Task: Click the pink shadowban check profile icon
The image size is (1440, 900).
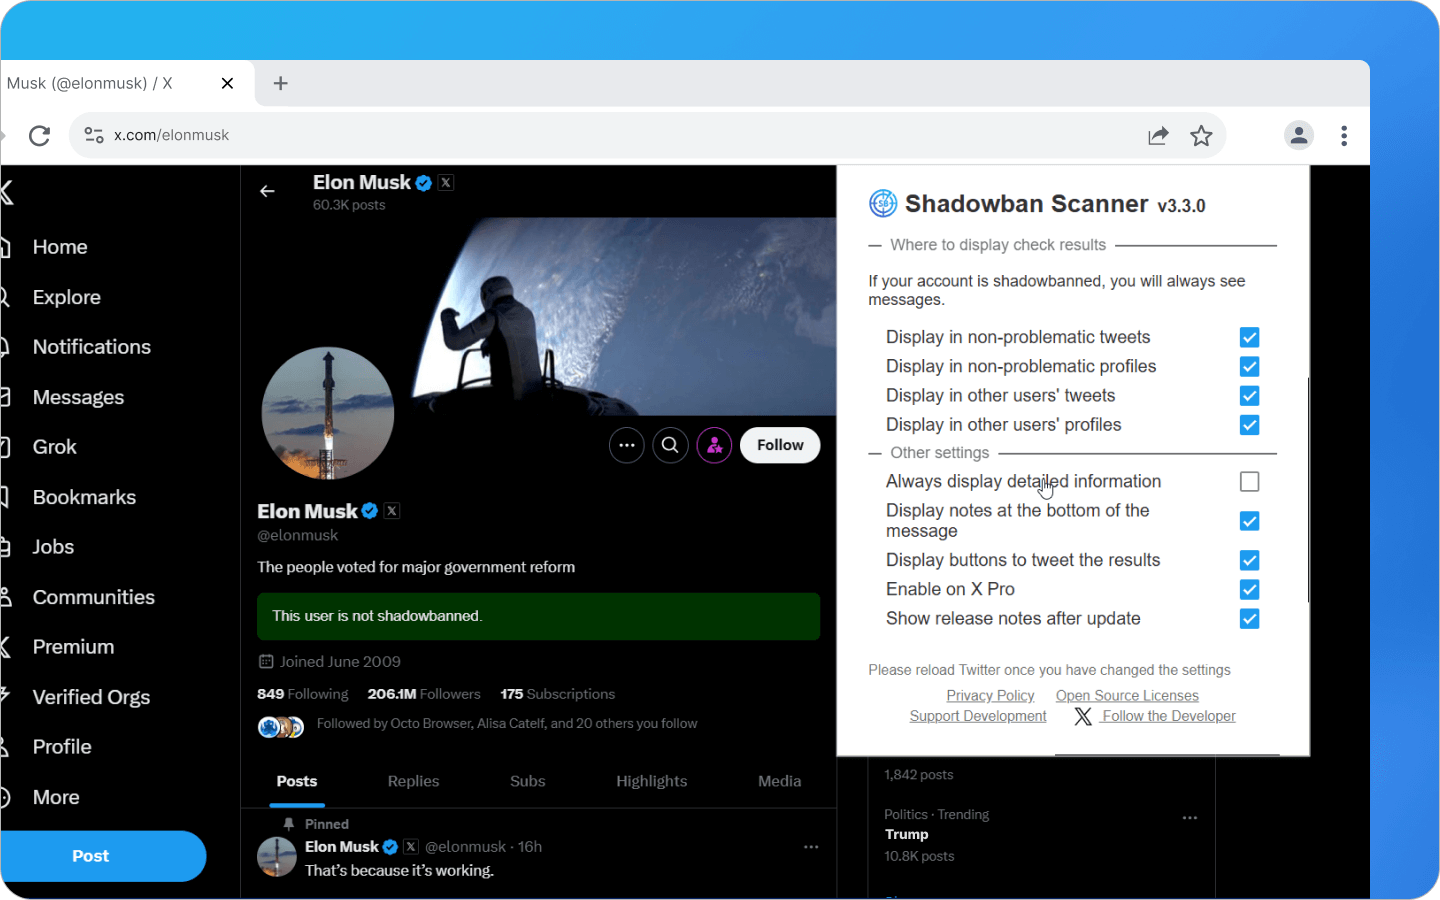Action: tap(714, 445)
